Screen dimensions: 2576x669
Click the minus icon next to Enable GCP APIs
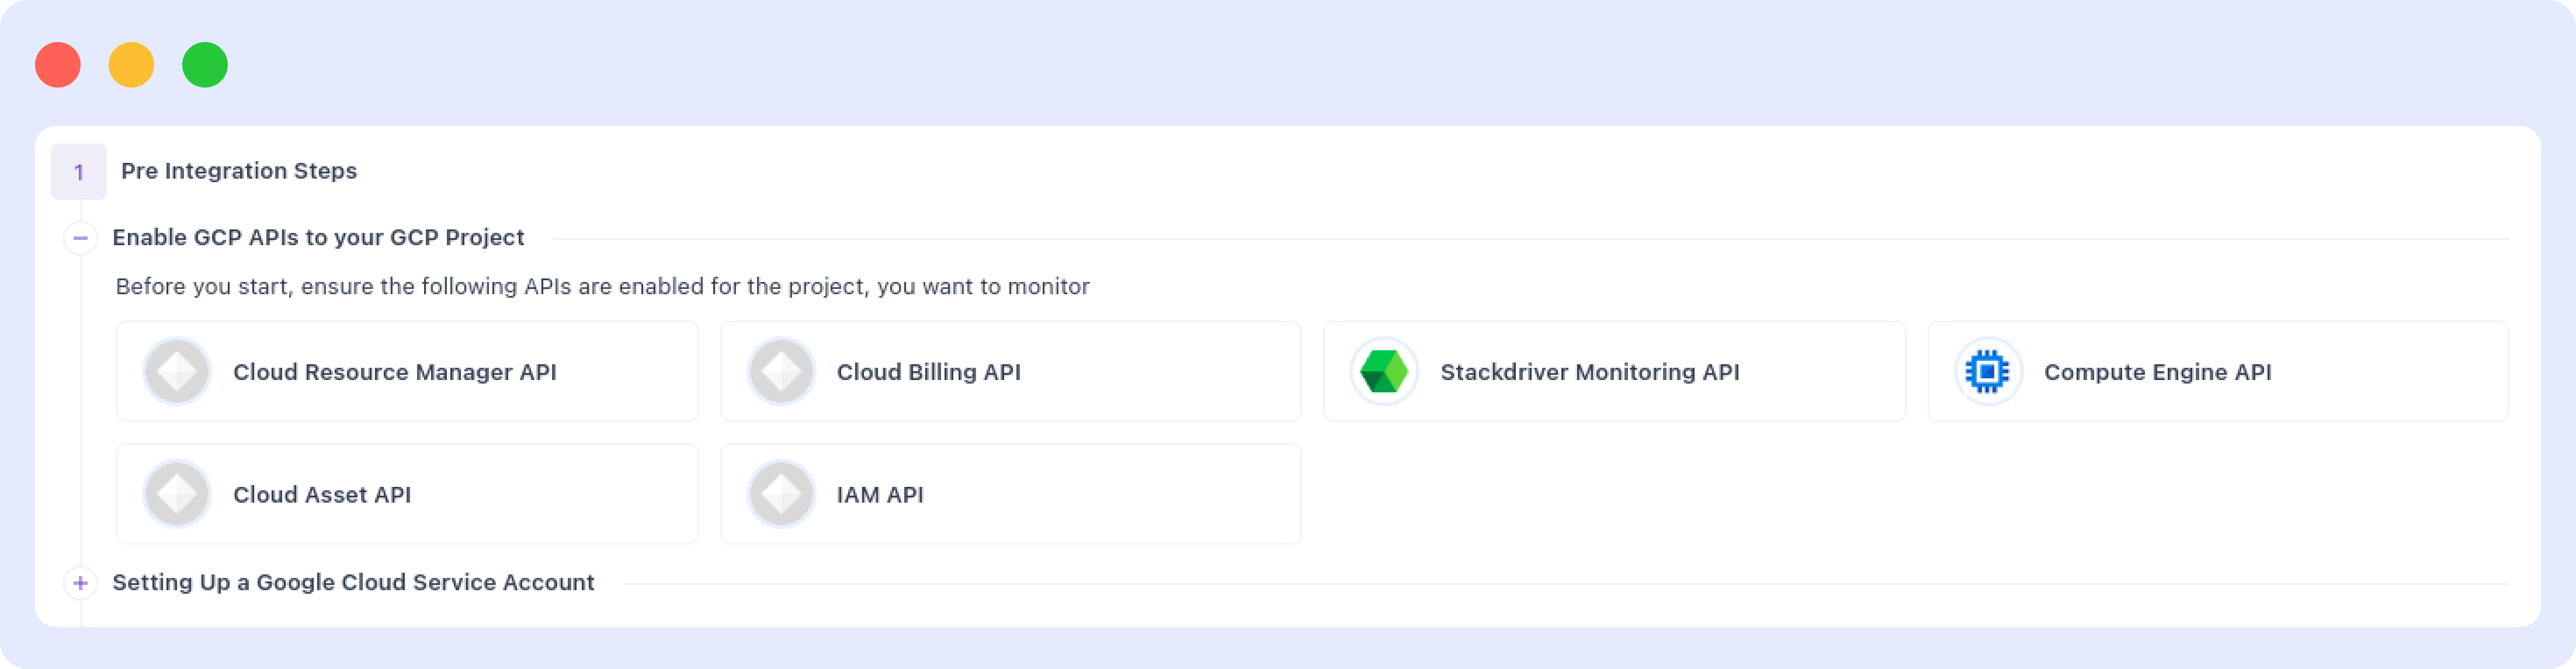tap(80, 238)
